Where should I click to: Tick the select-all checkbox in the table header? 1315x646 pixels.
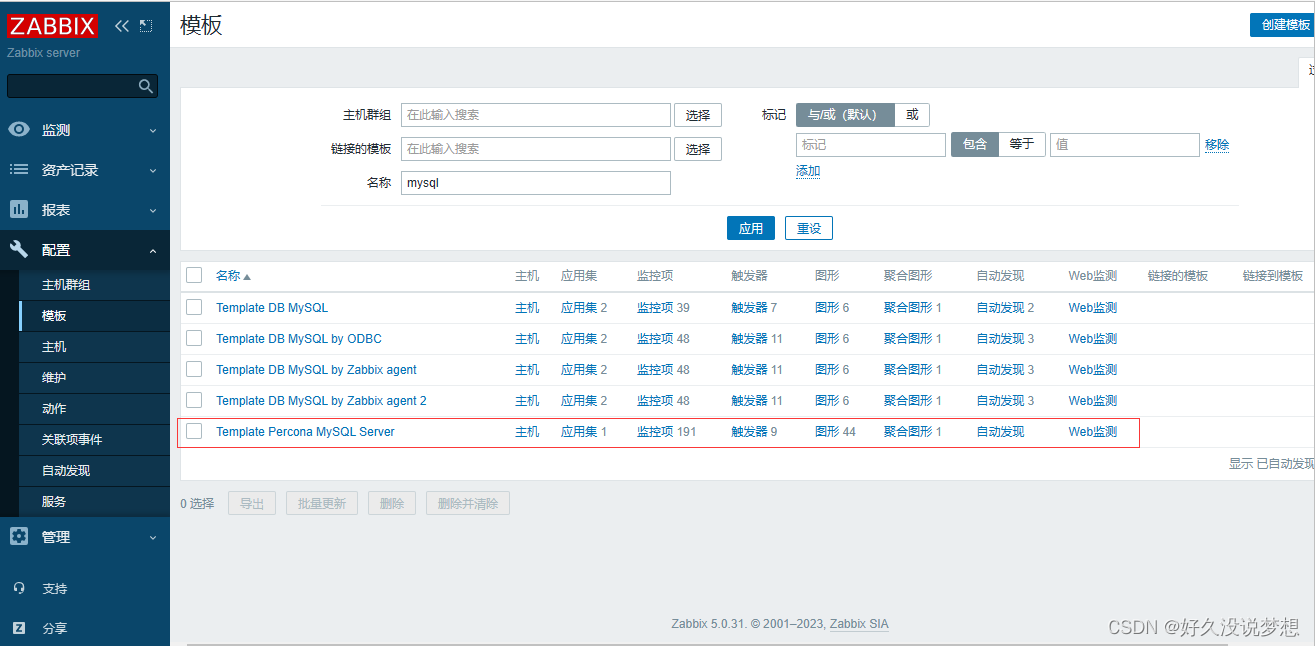point(194,276)
